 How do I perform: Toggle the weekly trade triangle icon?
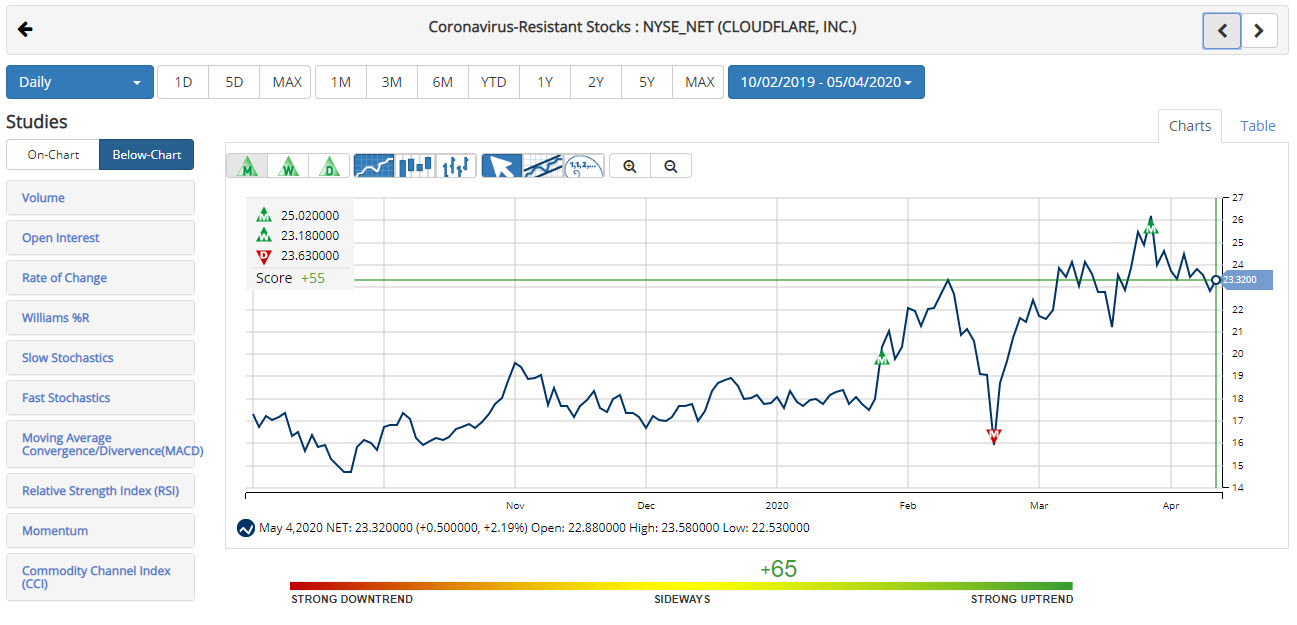tap(288, 166)
